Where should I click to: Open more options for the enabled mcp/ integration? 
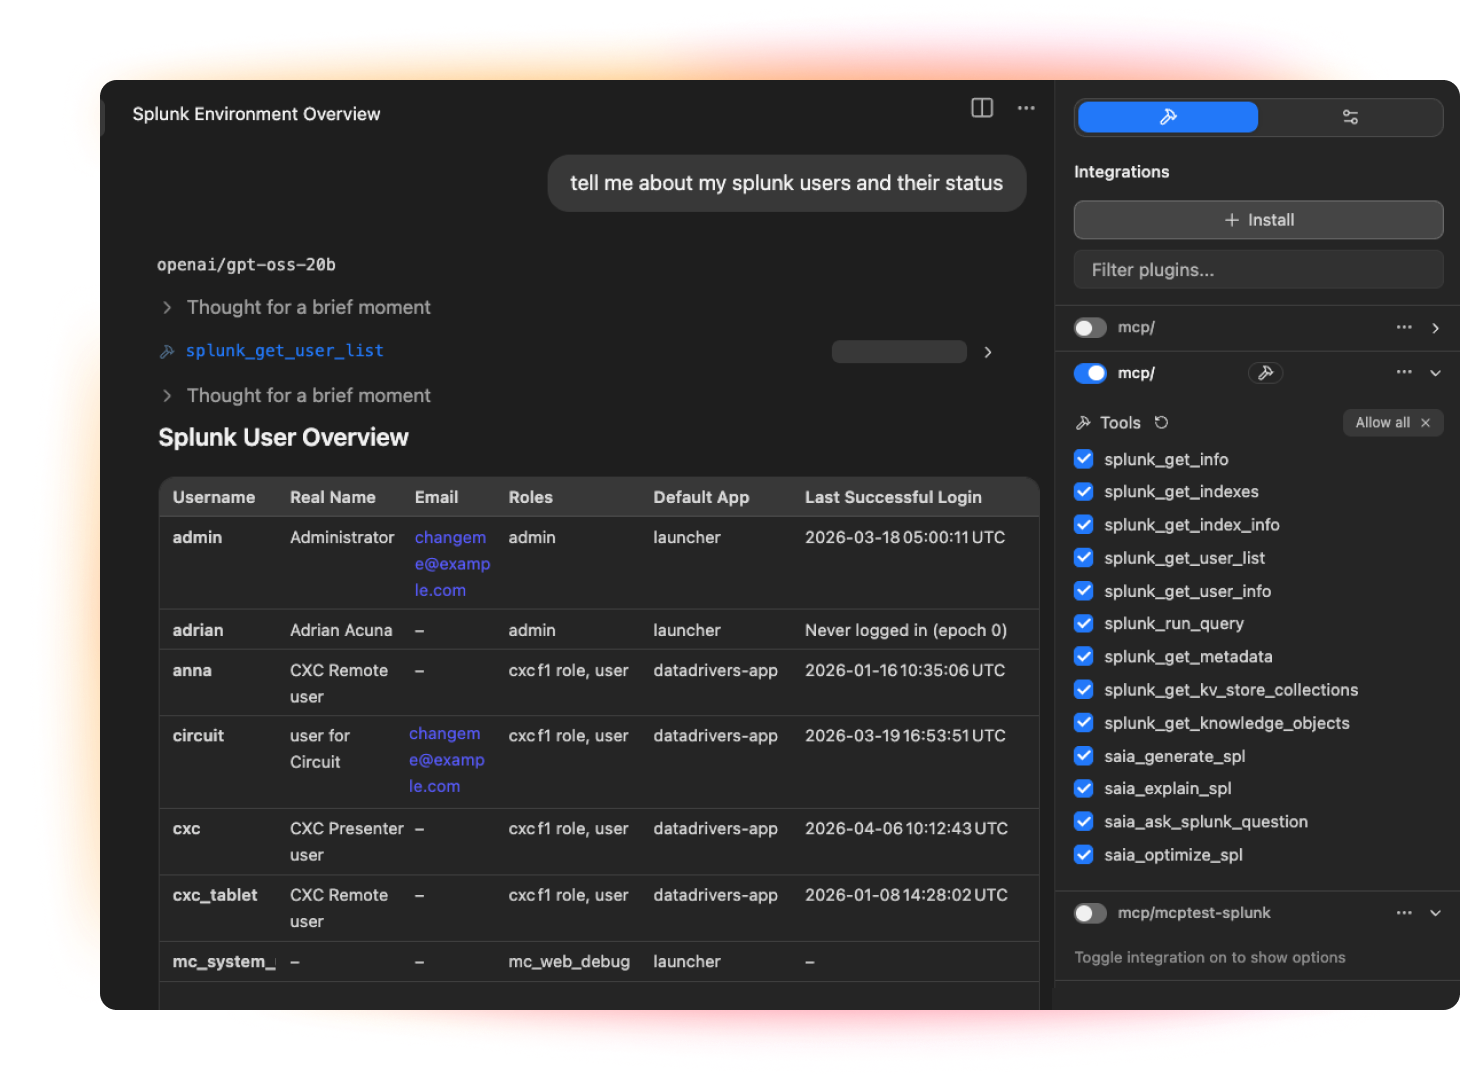[x=1404, y=372]
